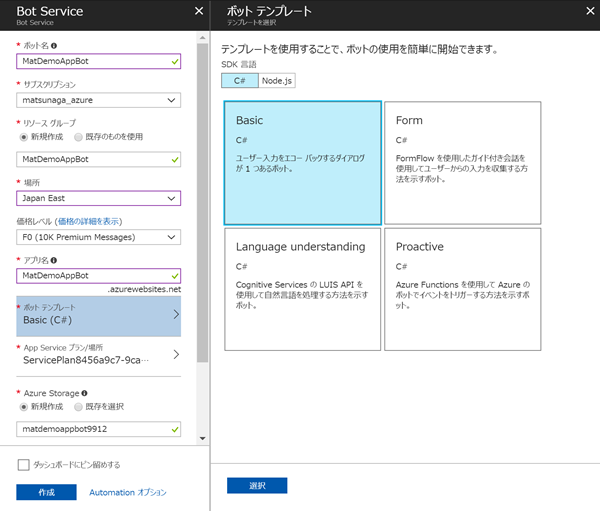Switch SDK language to Node.js

coord(277,81)
